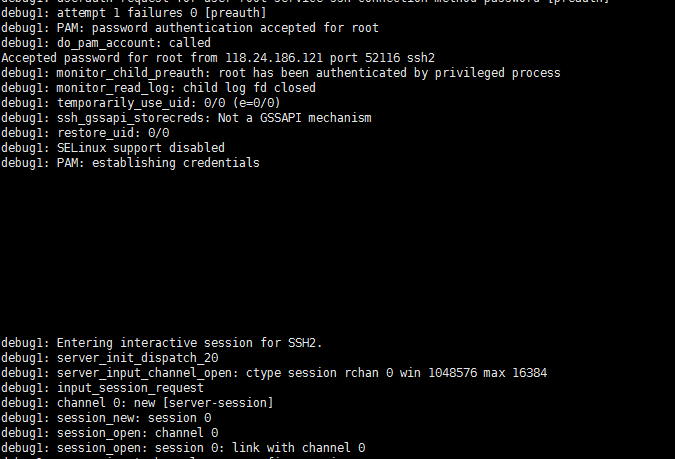Image resolution: width=675 pixels, height=459 pixels.
Task: Click 'Entering interactive session for SSH2.' line
Action: (x=161, y=343)
